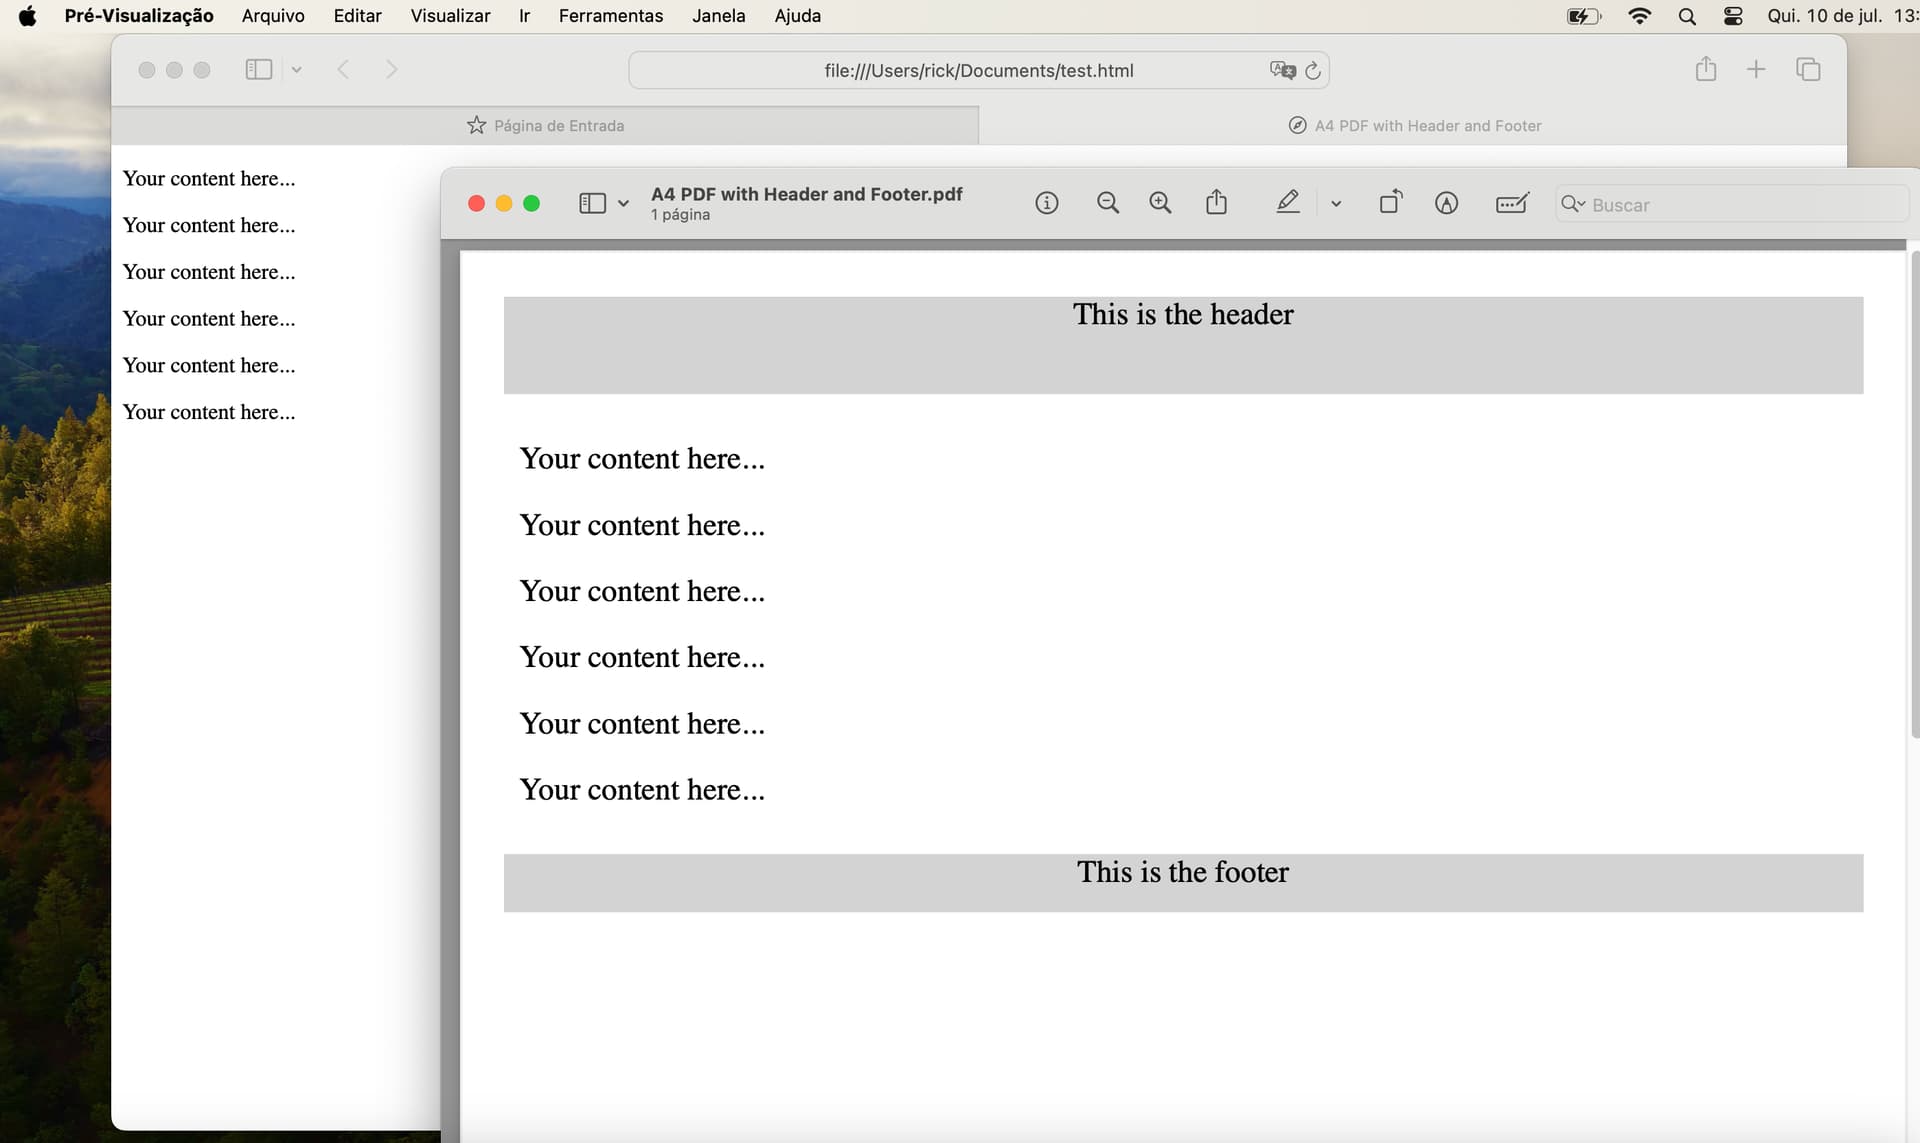1920x1143 pixels.
Task: Show the Markup toolbar
Action: (1446, 203)
